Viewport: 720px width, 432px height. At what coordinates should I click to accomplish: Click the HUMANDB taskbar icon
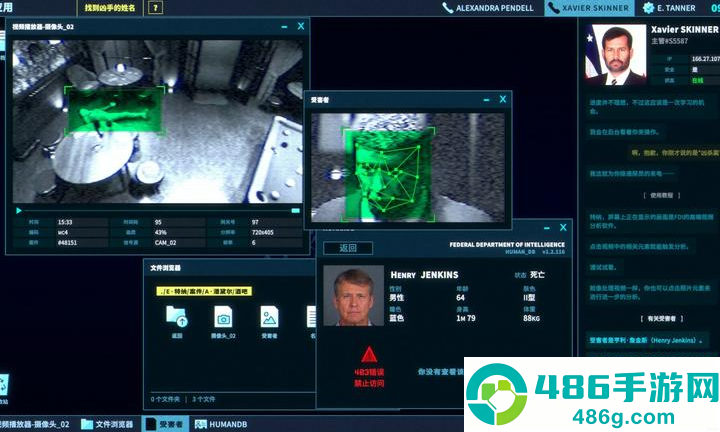tap(201, 424)
